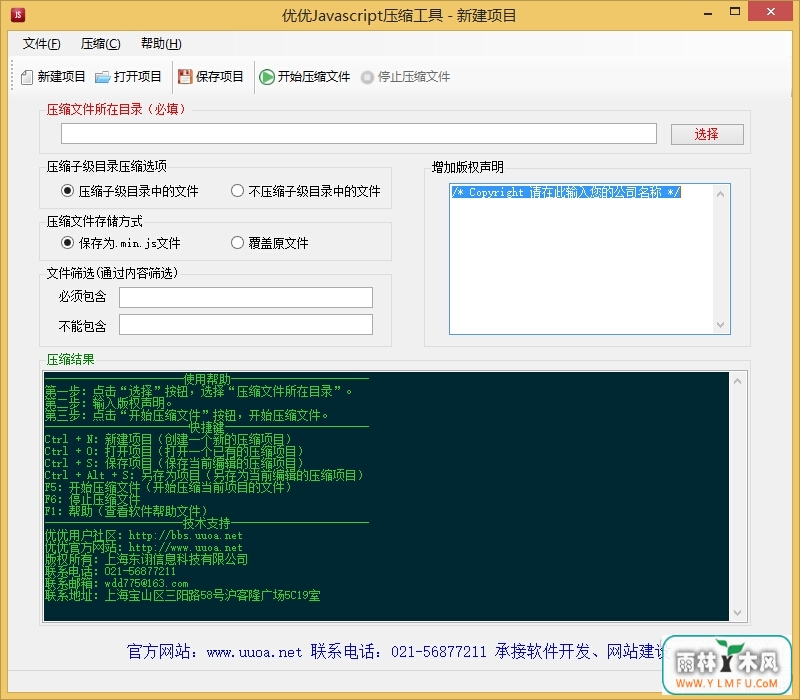Image resolution: width=800 pixels, height=700 pixels.
Task: Focus the compression directory path field
Action: click(359, 134)
